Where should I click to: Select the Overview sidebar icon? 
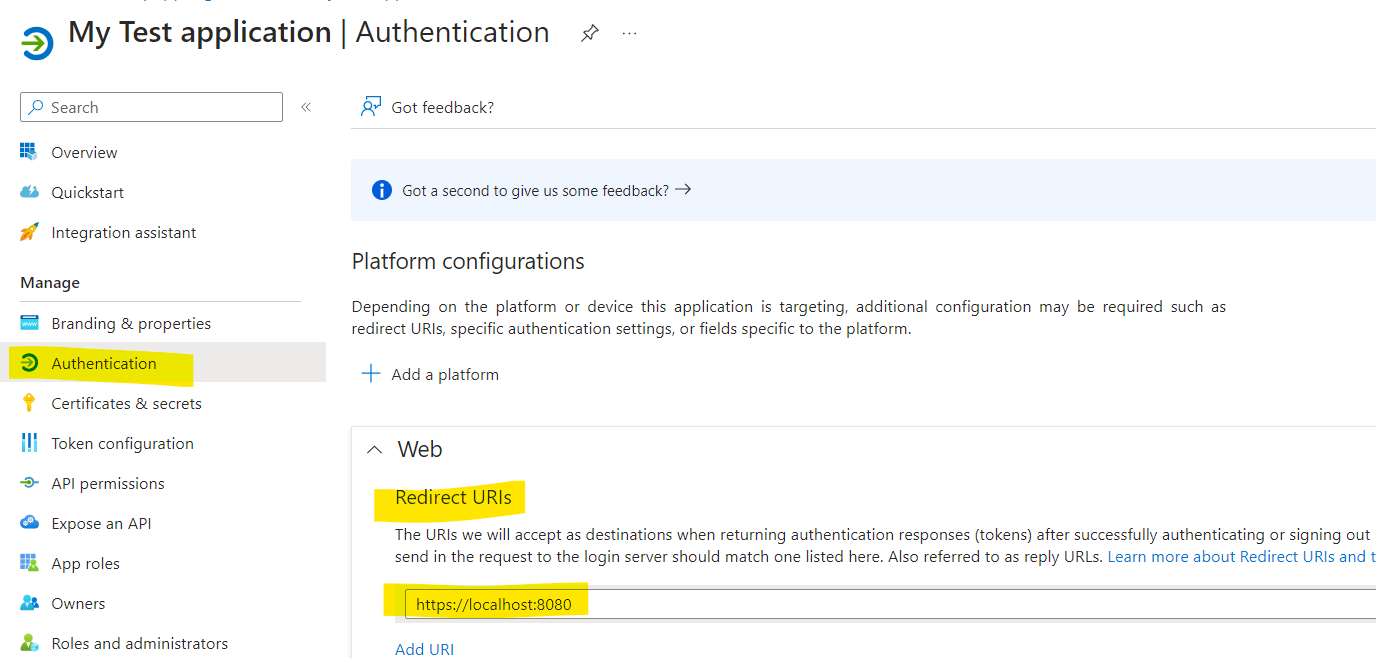click(31, 151)
